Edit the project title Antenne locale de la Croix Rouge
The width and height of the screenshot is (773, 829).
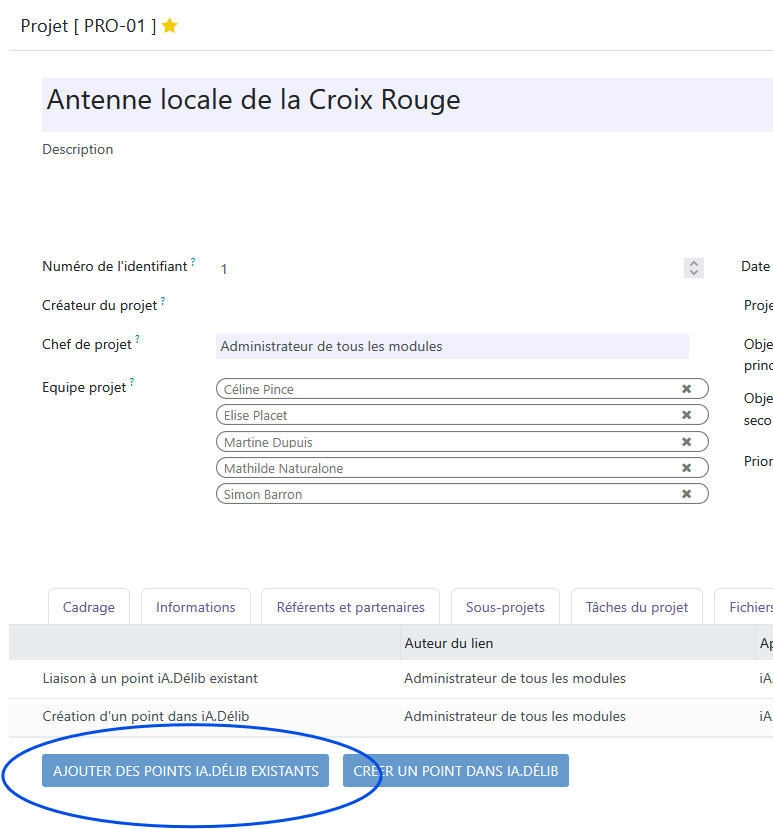(407, 105)
